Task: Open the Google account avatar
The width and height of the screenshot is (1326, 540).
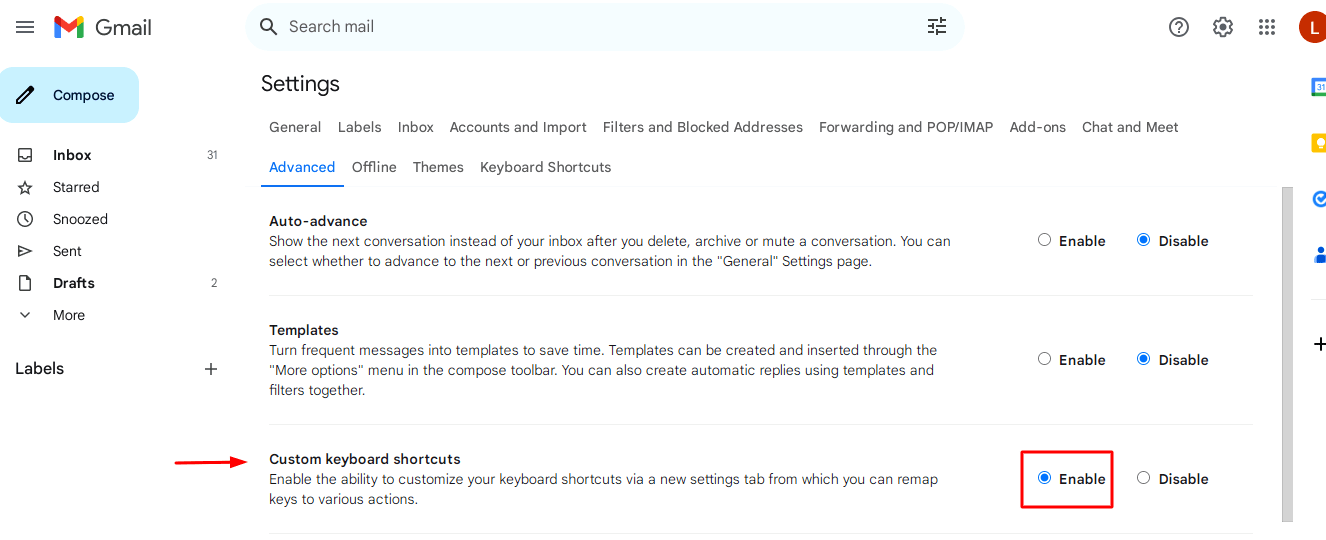Action: click(x=1312, y=27)
